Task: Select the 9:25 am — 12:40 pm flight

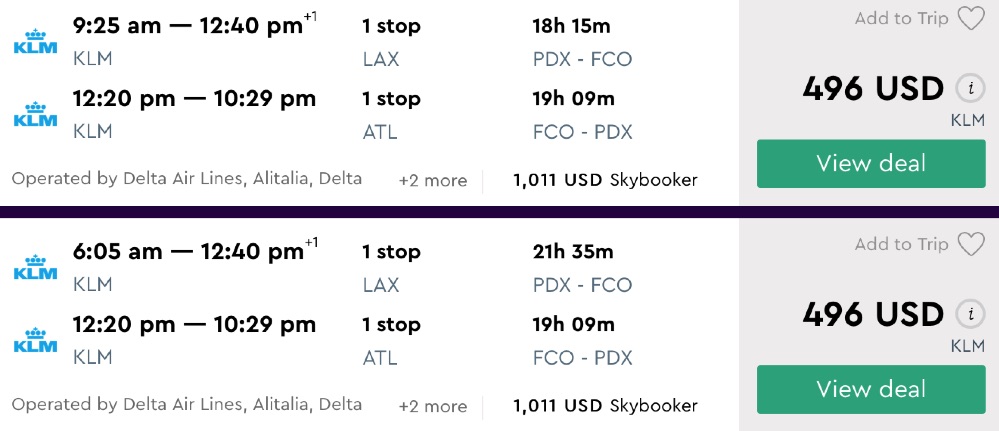Action: [188, 26]
